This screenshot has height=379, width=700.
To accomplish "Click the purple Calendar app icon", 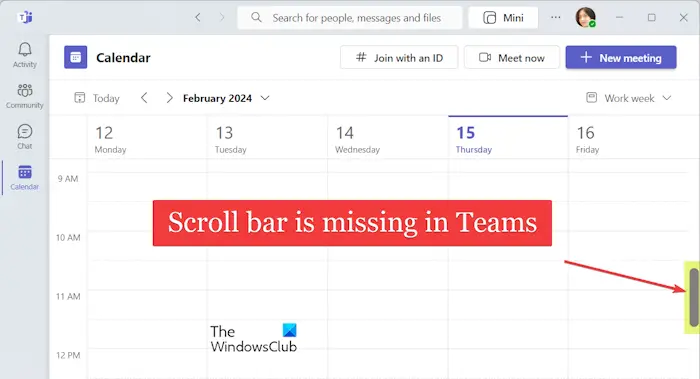I will (x=75, y=57).
